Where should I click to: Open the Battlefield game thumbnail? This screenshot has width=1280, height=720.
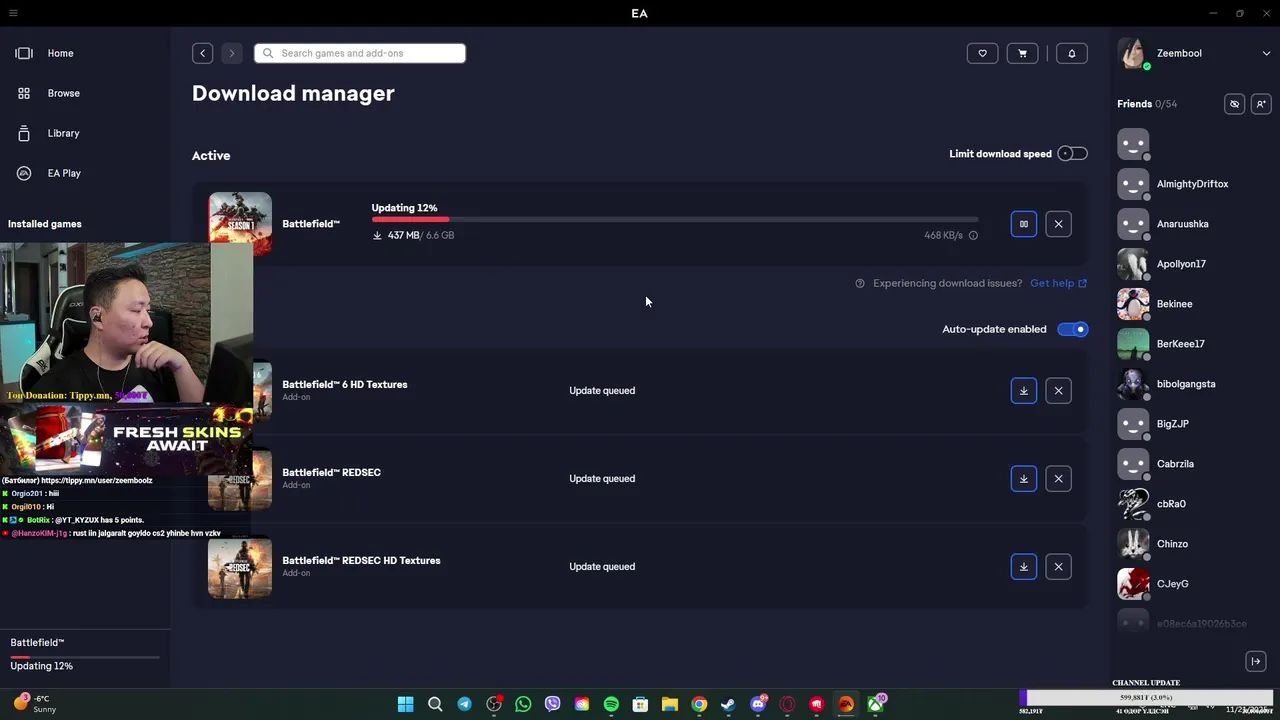240,222
